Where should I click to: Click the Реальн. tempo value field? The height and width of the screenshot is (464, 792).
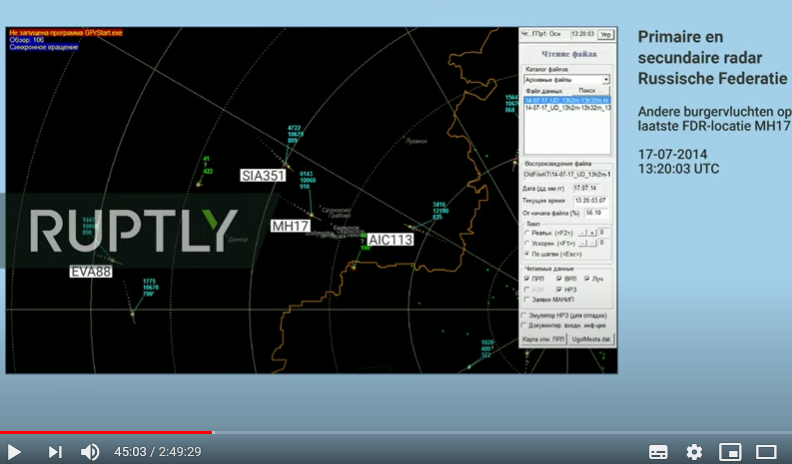pyautogui.click(x=603, y=233)
